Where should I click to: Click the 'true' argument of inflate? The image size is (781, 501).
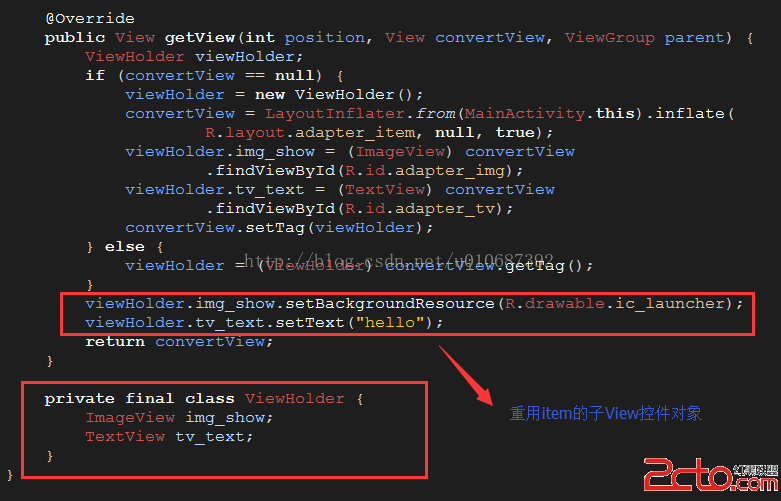coord(515,133)
